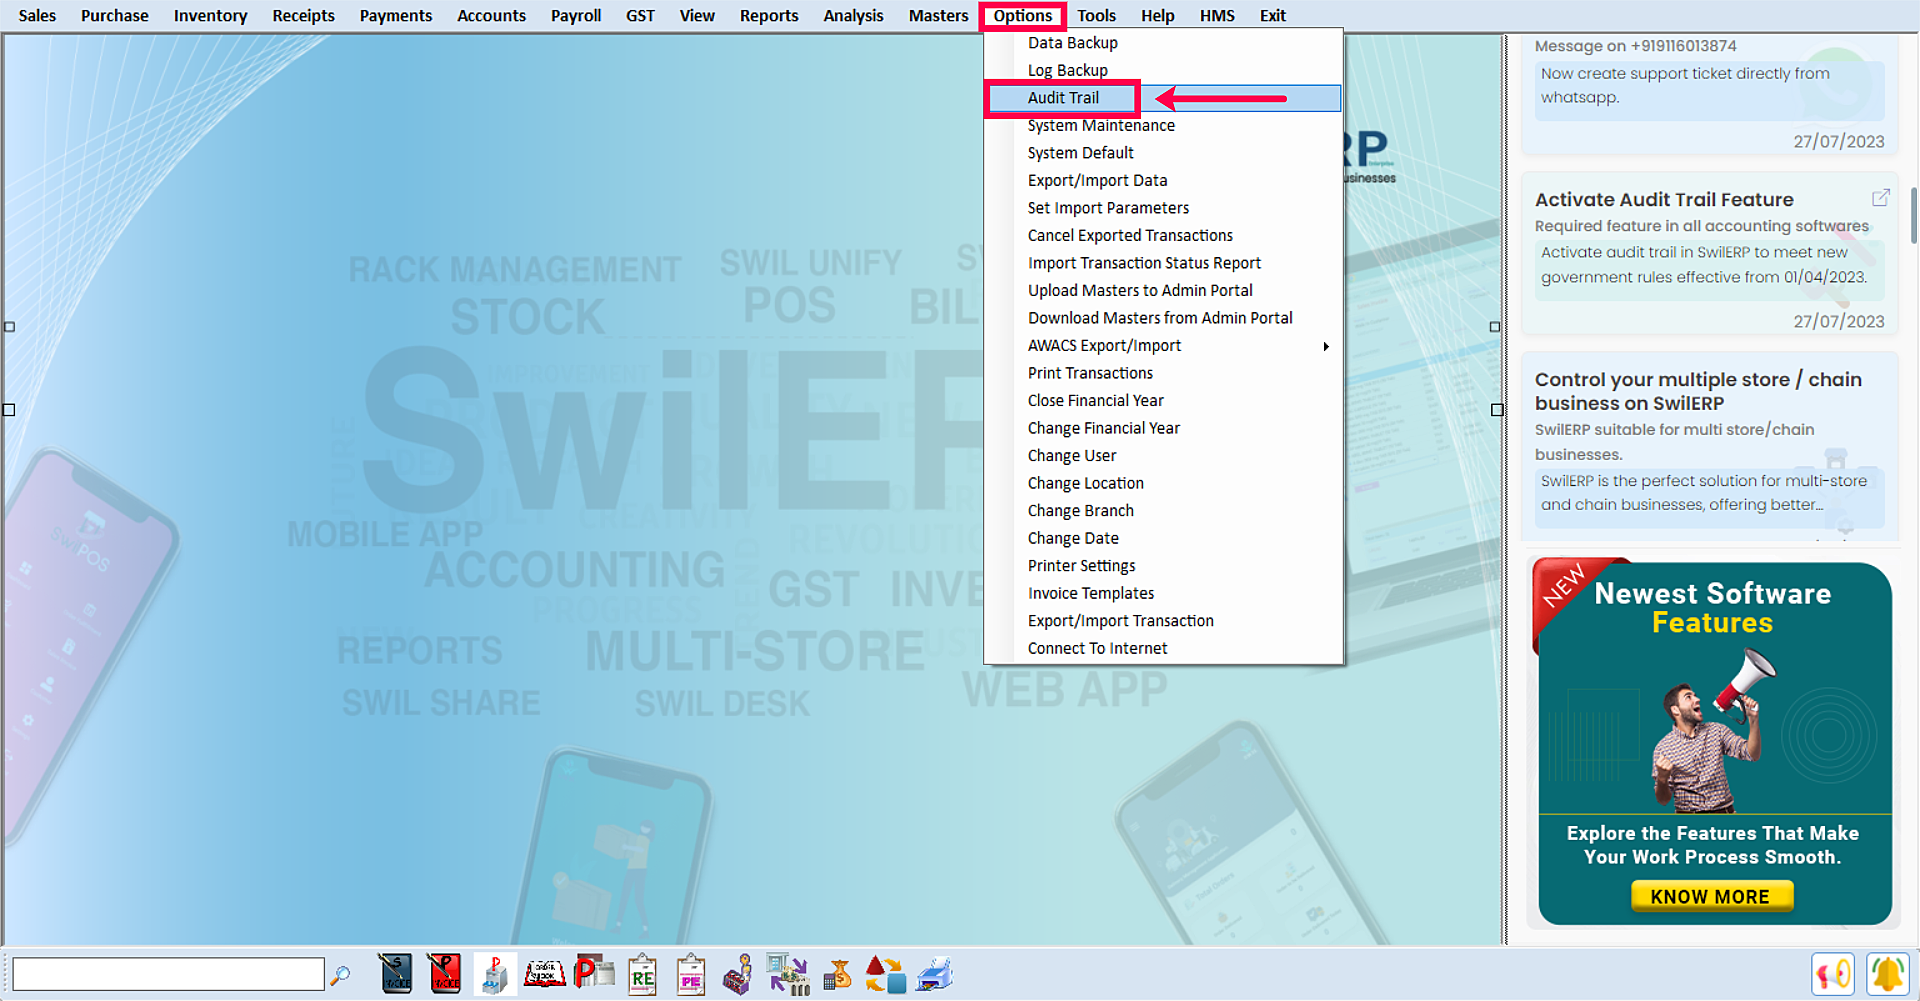Open the HMS menu

[x=1217, y=16]
